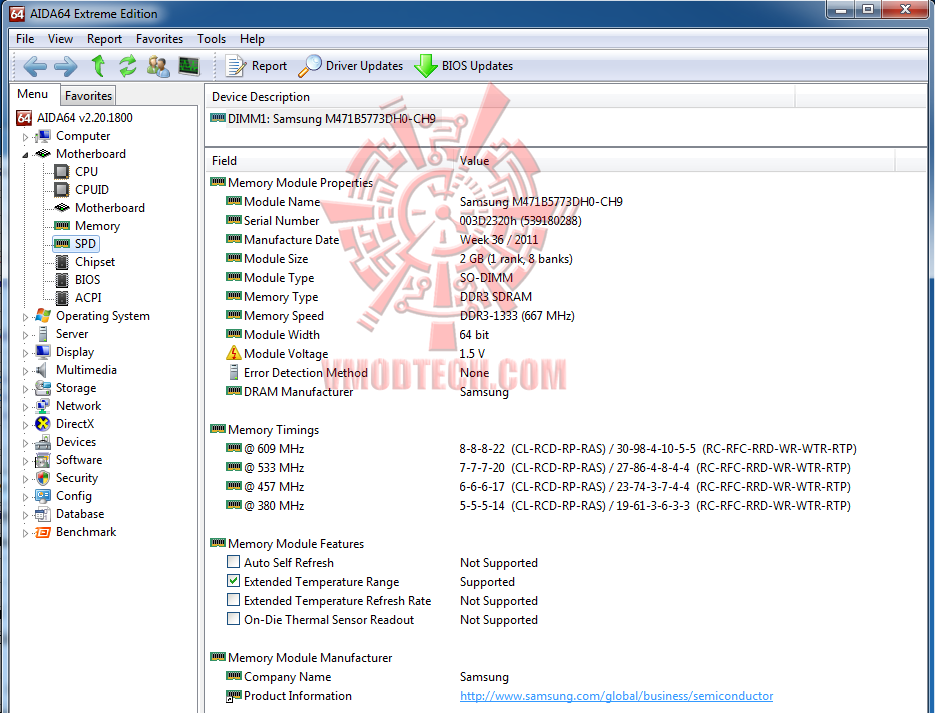This screenshot has height=713, width=935.
Task: Open the Help menu
Action: coord(252,39)
